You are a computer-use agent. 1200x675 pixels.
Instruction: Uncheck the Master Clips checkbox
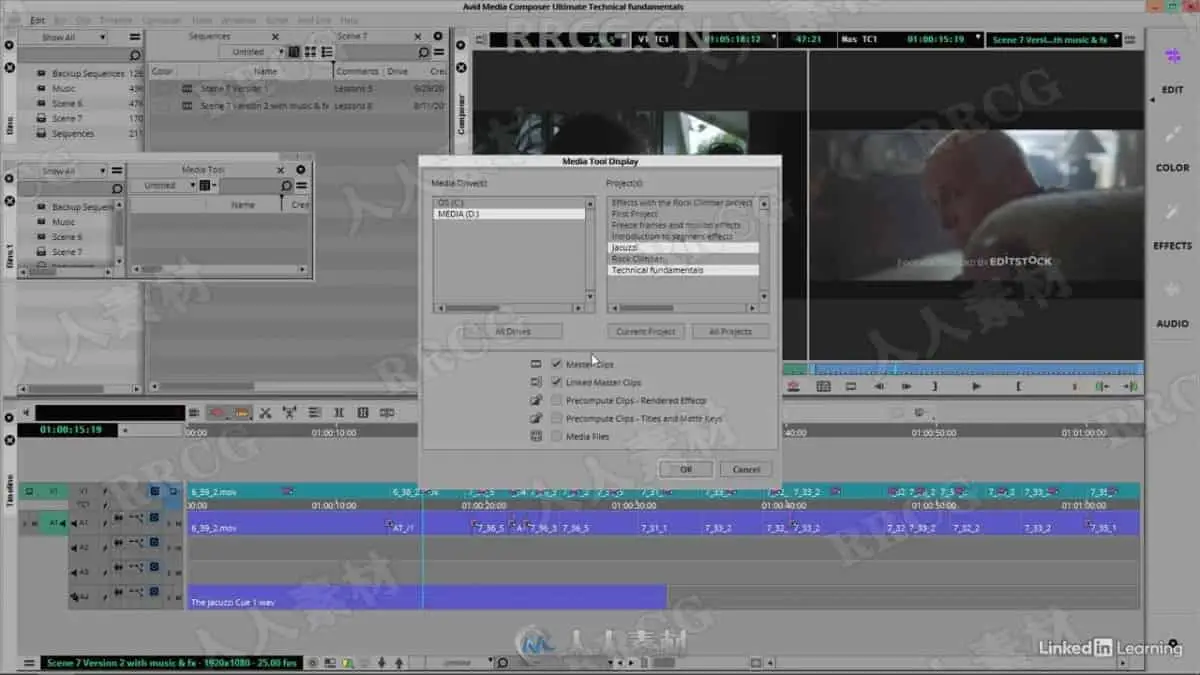click(557, 364)
